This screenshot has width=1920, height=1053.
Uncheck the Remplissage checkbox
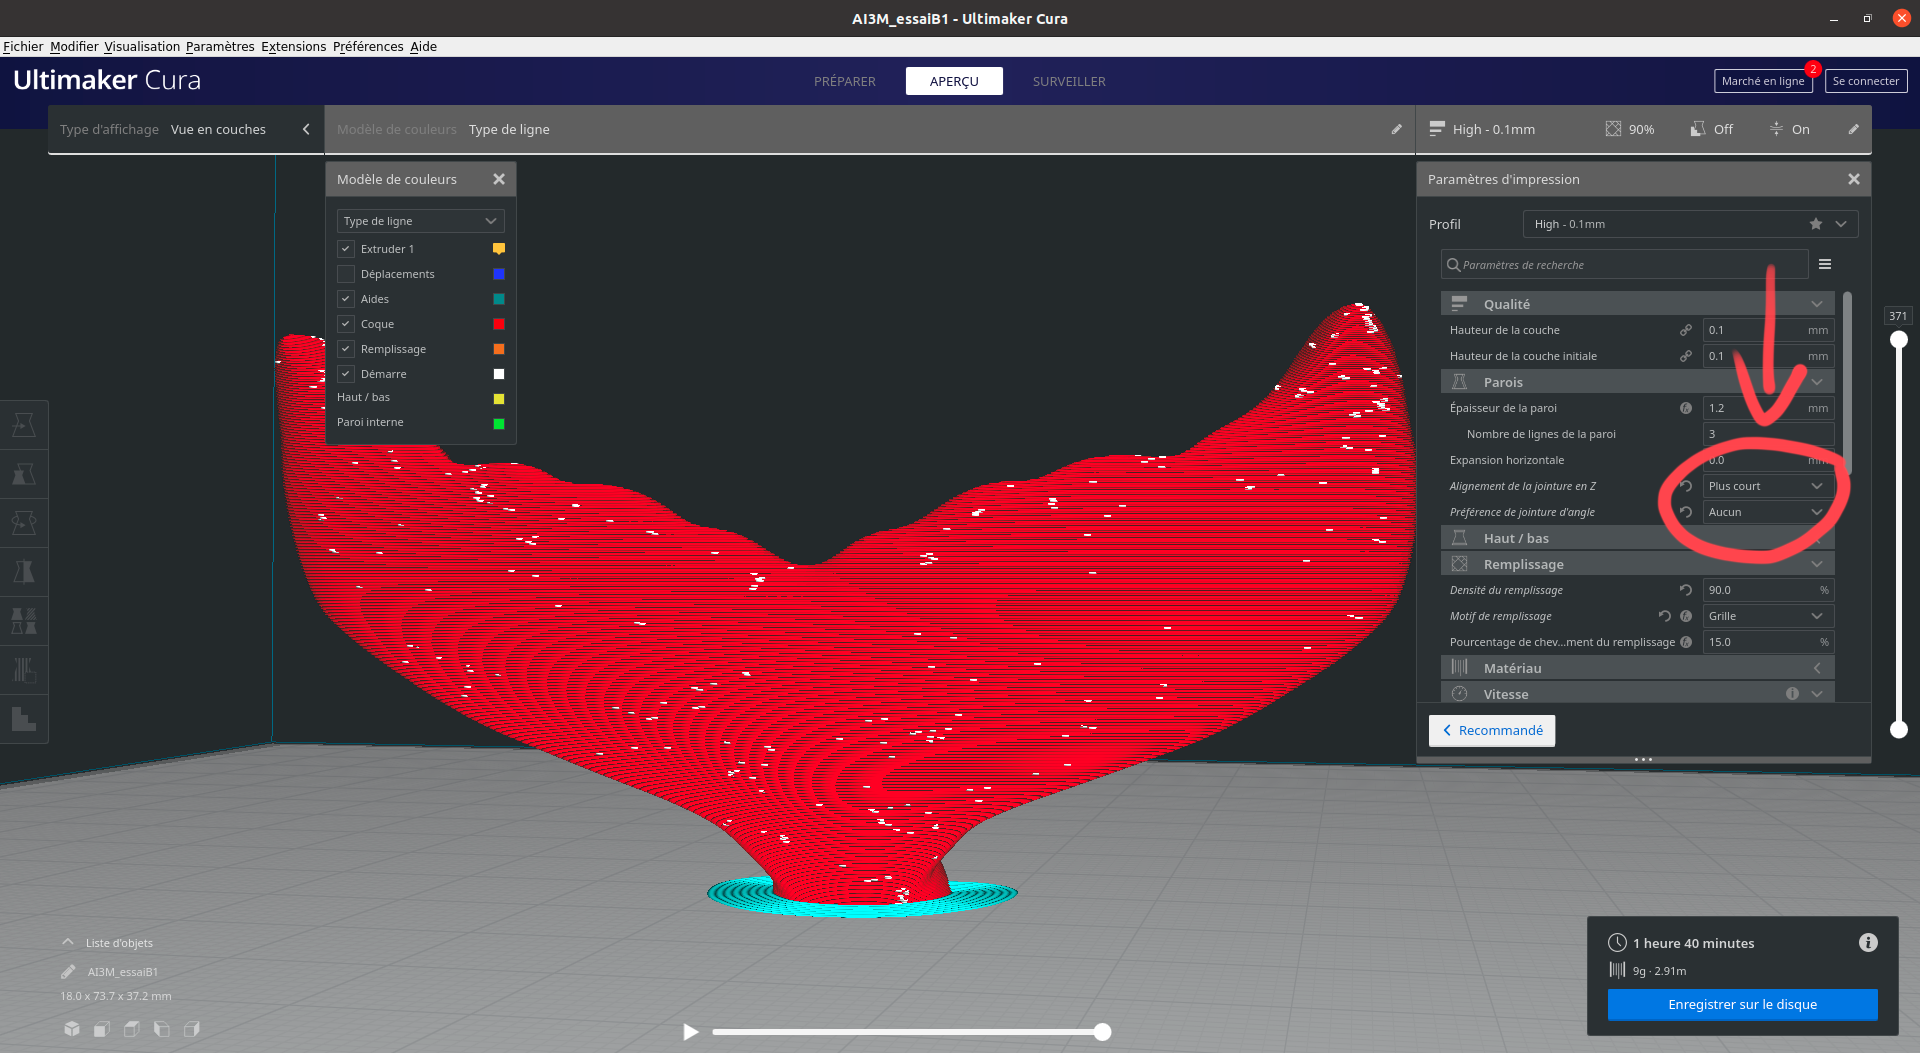tap(346, 349)
